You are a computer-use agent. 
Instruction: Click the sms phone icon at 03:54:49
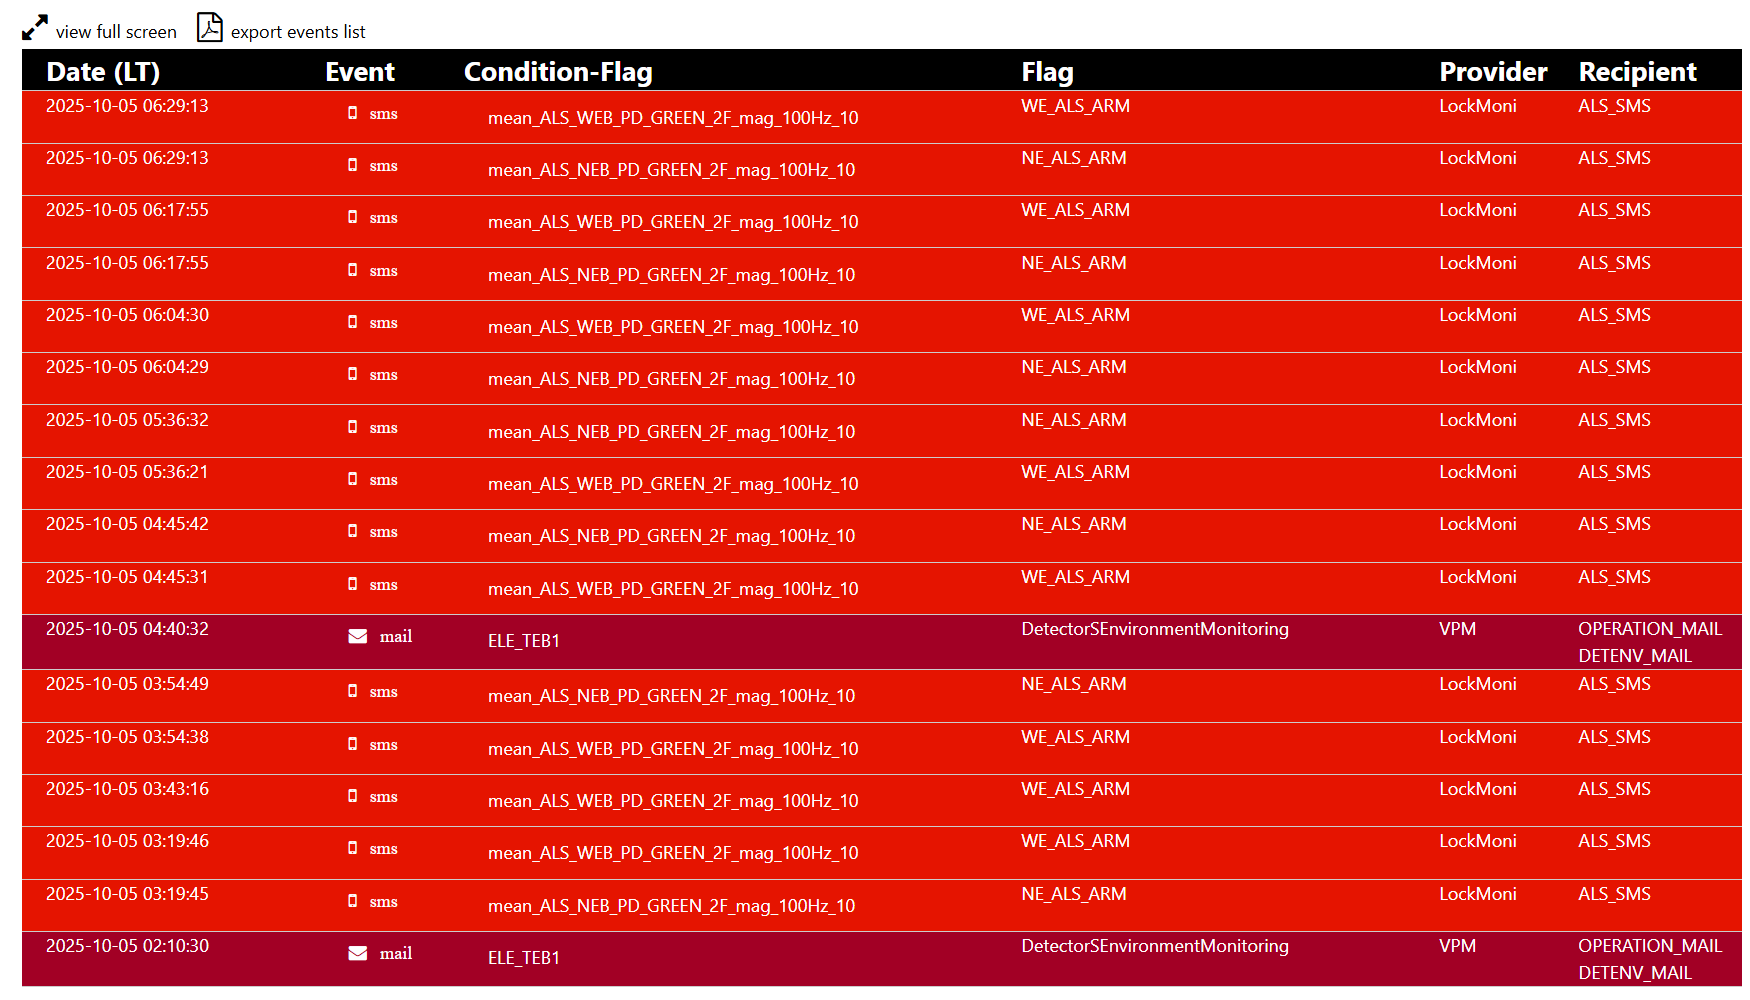[x=352, y=691]
